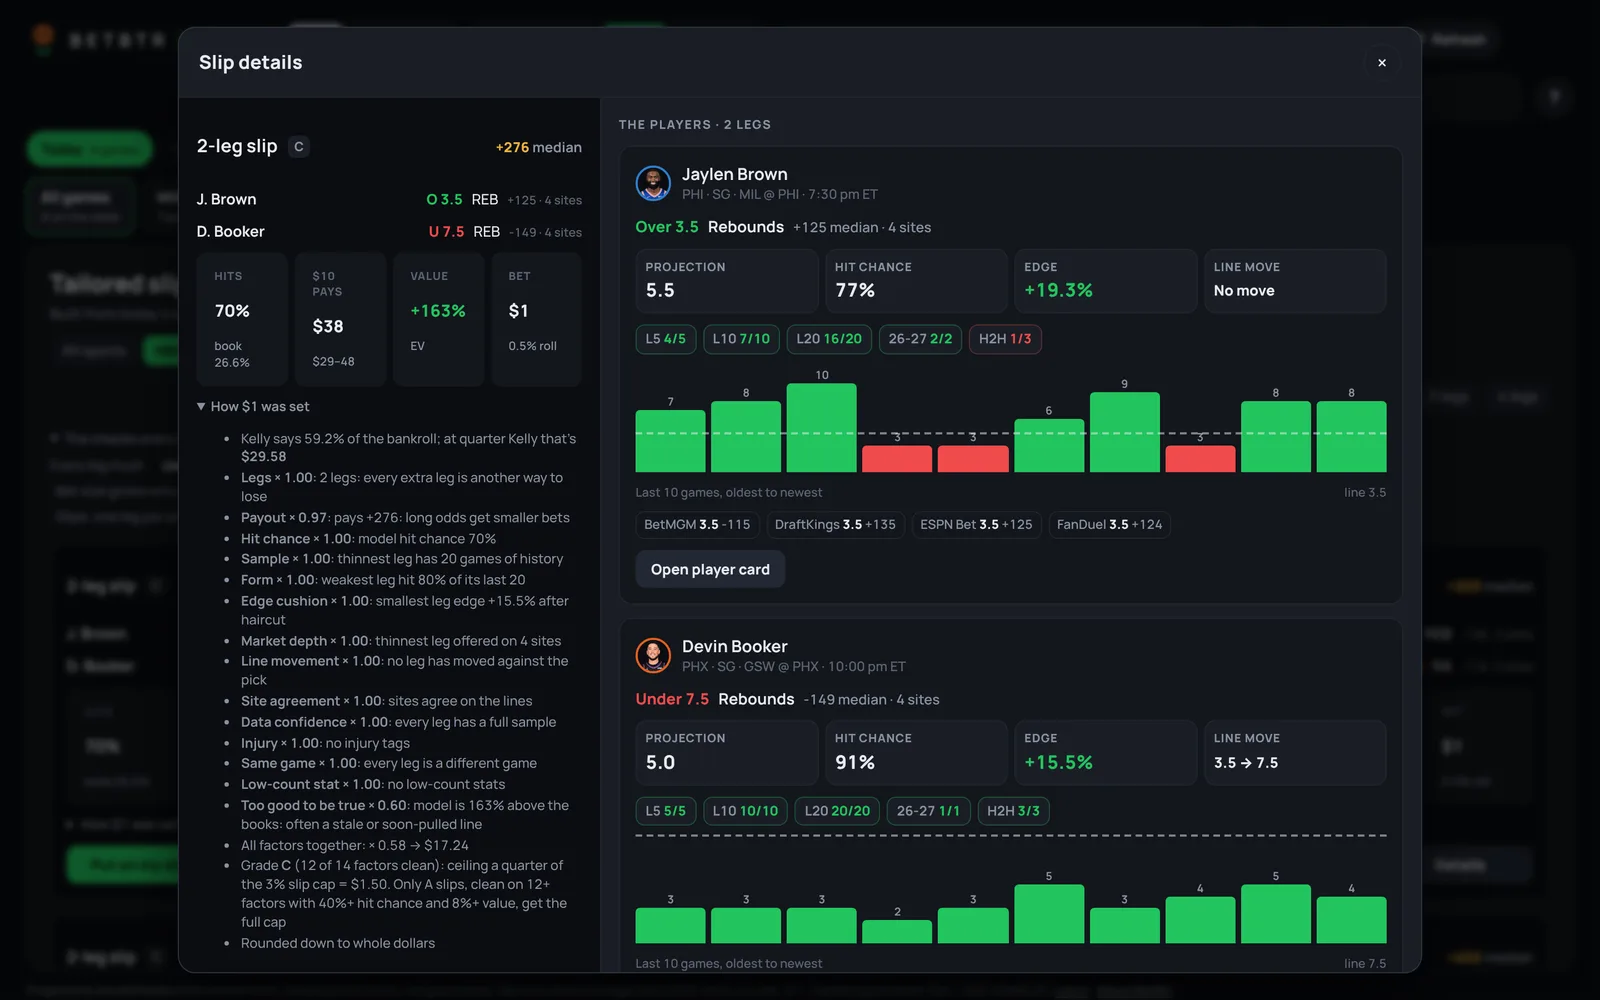Click the grade C badge
This screenshot has height=1000, width=1600.
pyautogui.click(x=298, y=147)
